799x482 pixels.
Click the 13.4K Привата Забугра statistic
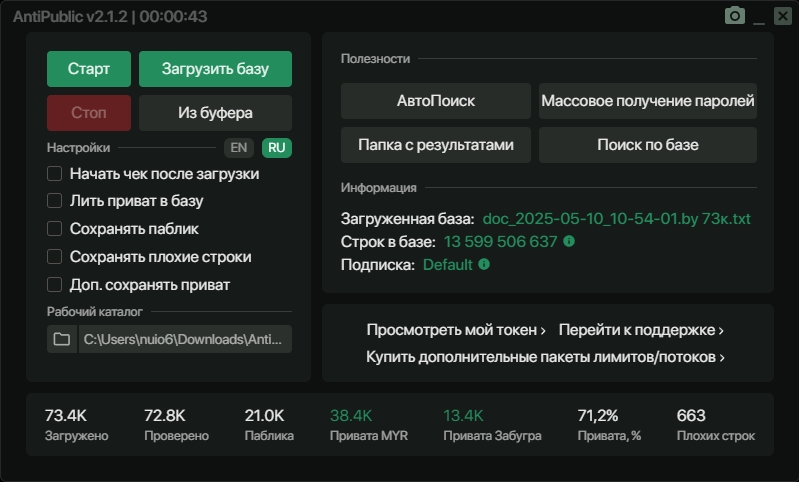pyautogui.click(x=492, y=424)
